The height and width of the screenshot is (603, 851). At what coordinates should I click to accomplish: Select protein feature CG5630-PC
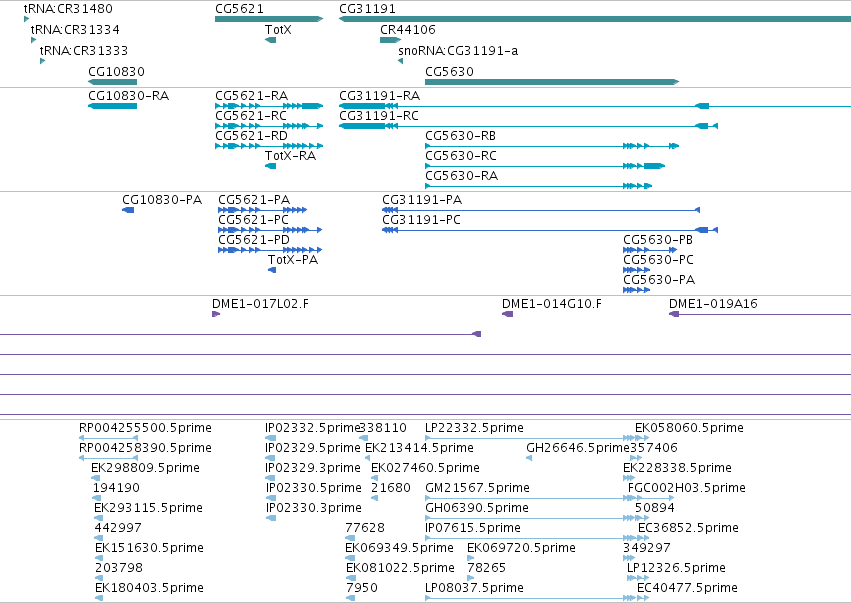coord(637,270)
